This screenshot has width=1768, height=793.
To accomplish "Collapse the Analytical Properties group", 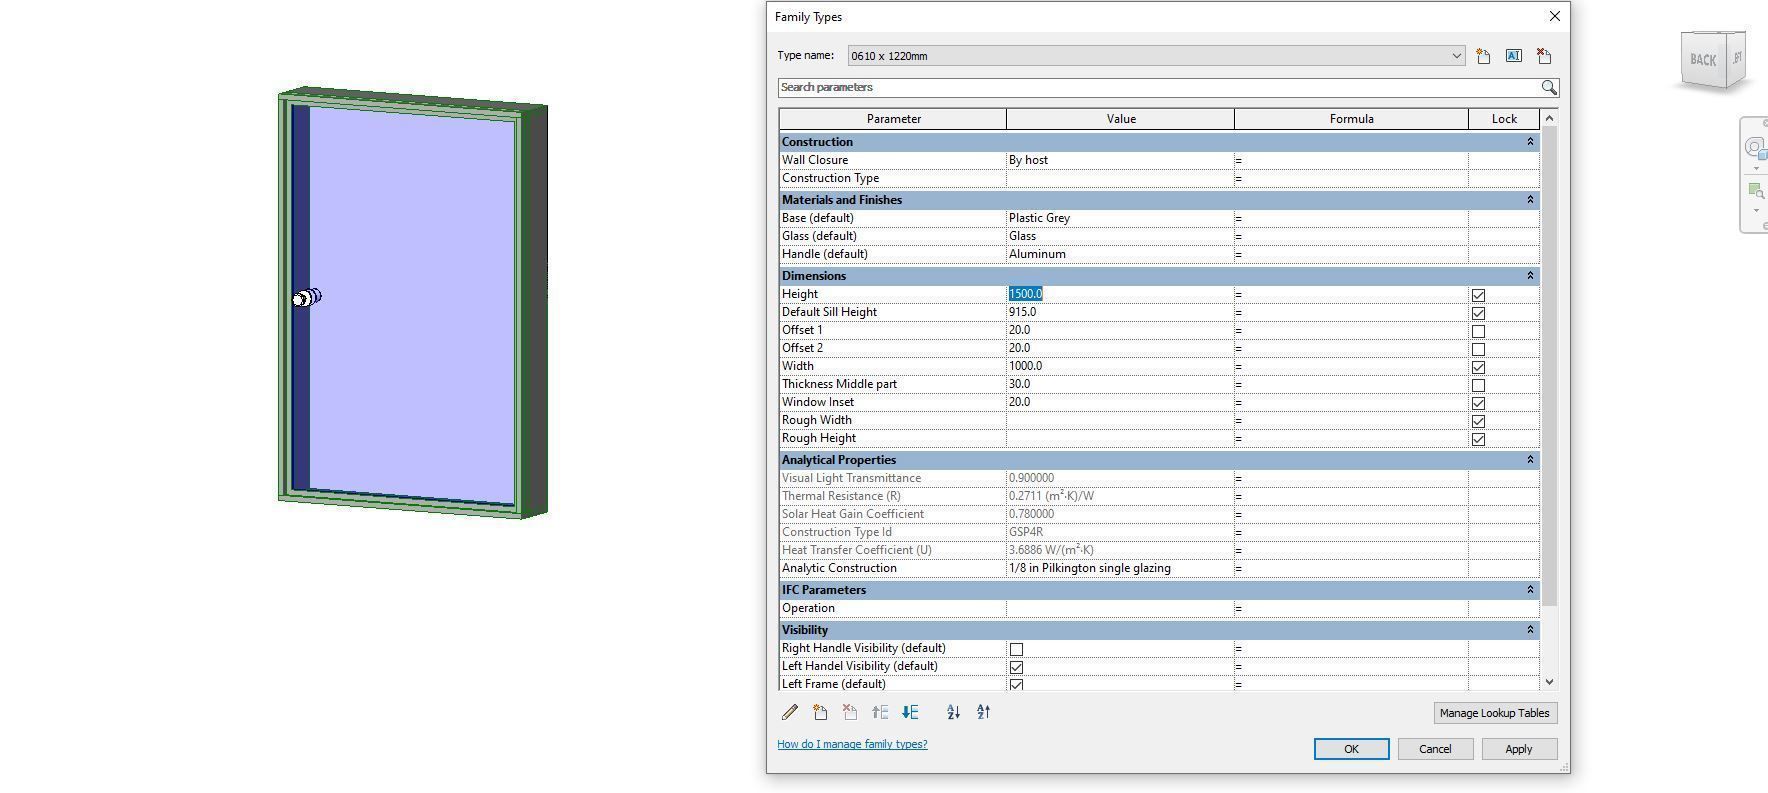I will (1529, 460).
